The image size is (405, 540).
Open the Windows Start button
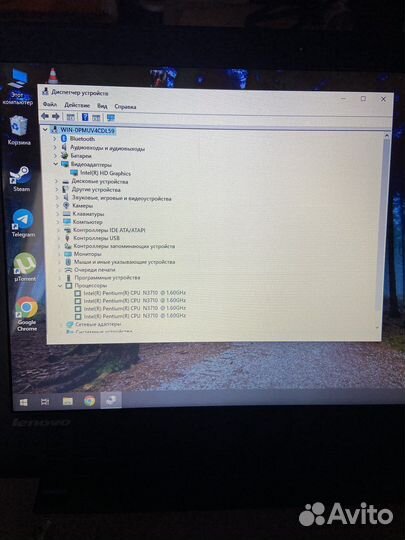tap(23, 402)
